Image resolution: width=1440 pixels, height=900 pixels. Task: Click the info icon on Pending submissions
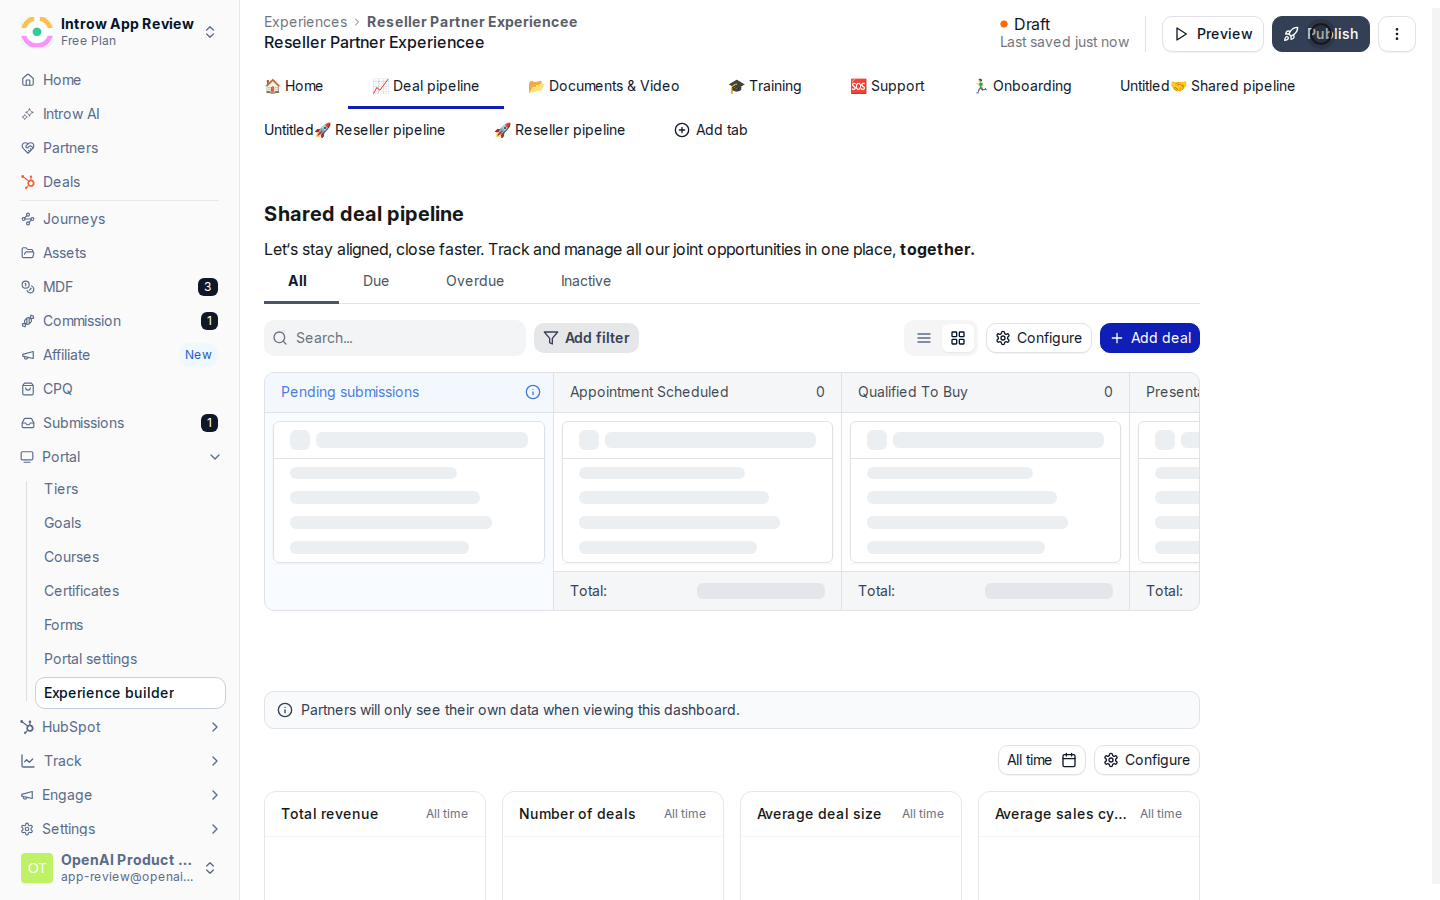[533, 392]
